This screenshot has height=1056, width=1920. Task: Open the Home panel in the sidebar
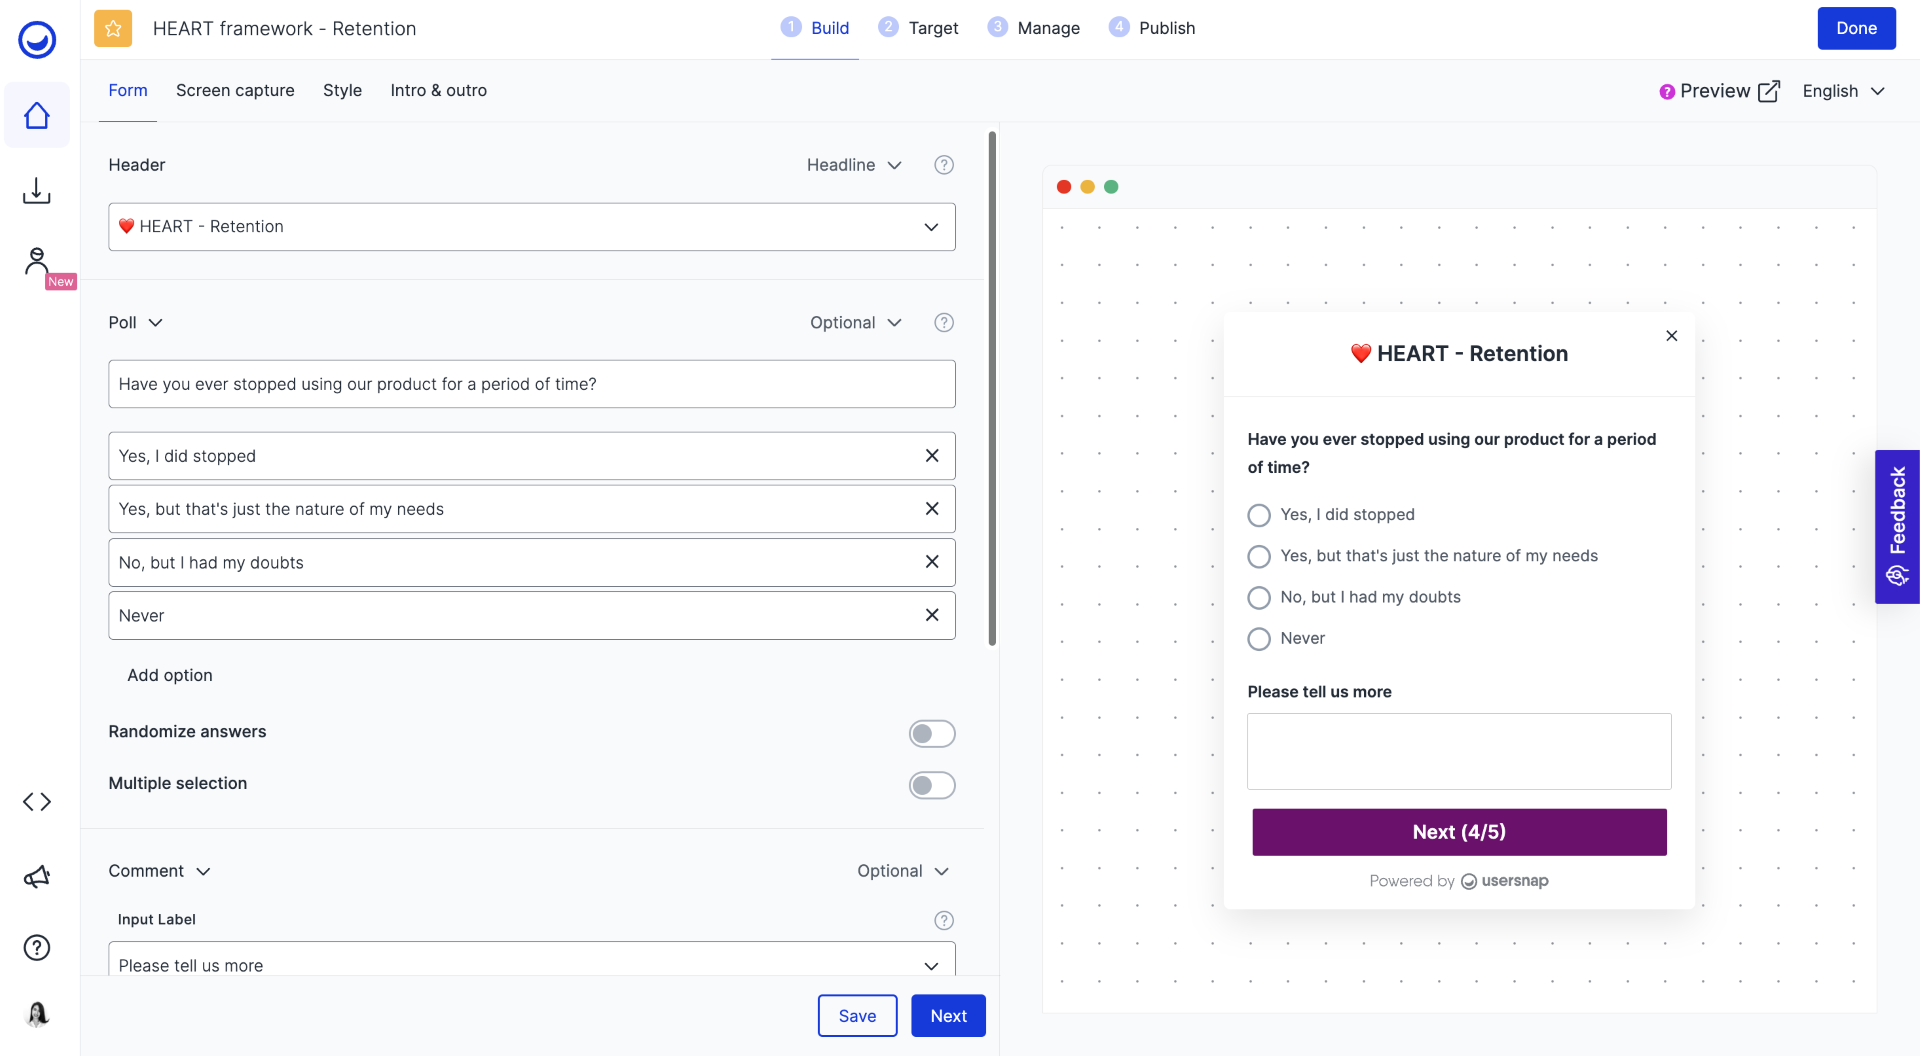point(37,115)
